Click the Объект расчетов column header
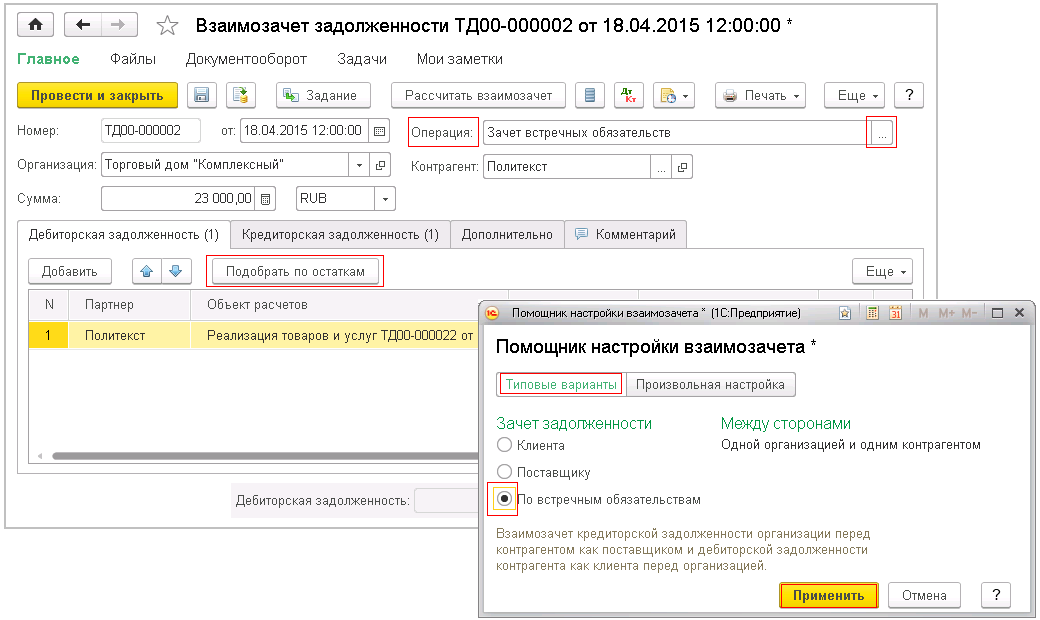 (x=350, y=305)
